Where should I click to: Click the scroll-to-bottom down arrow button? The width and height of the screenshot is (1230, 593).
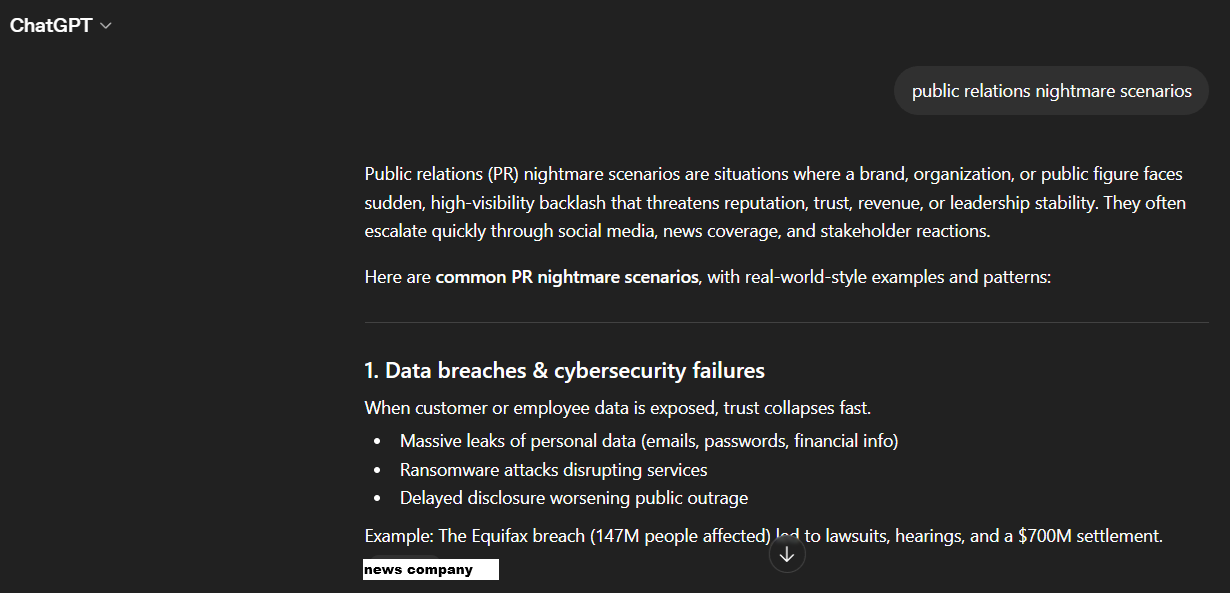point(787,554)
